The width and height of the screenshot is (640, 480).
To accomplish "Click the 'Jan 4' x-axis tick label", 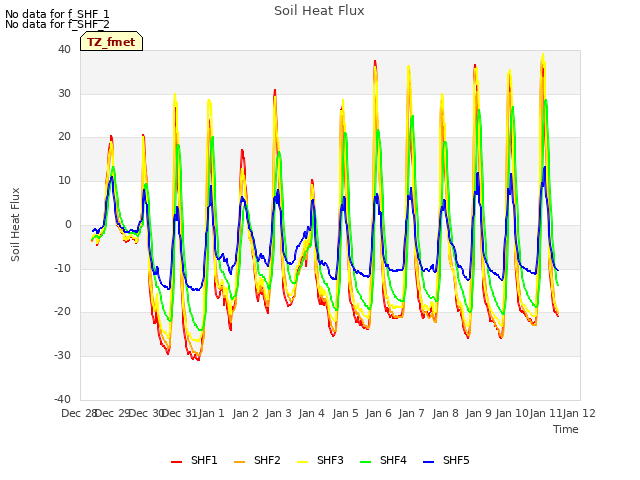I will pos(312,413).
